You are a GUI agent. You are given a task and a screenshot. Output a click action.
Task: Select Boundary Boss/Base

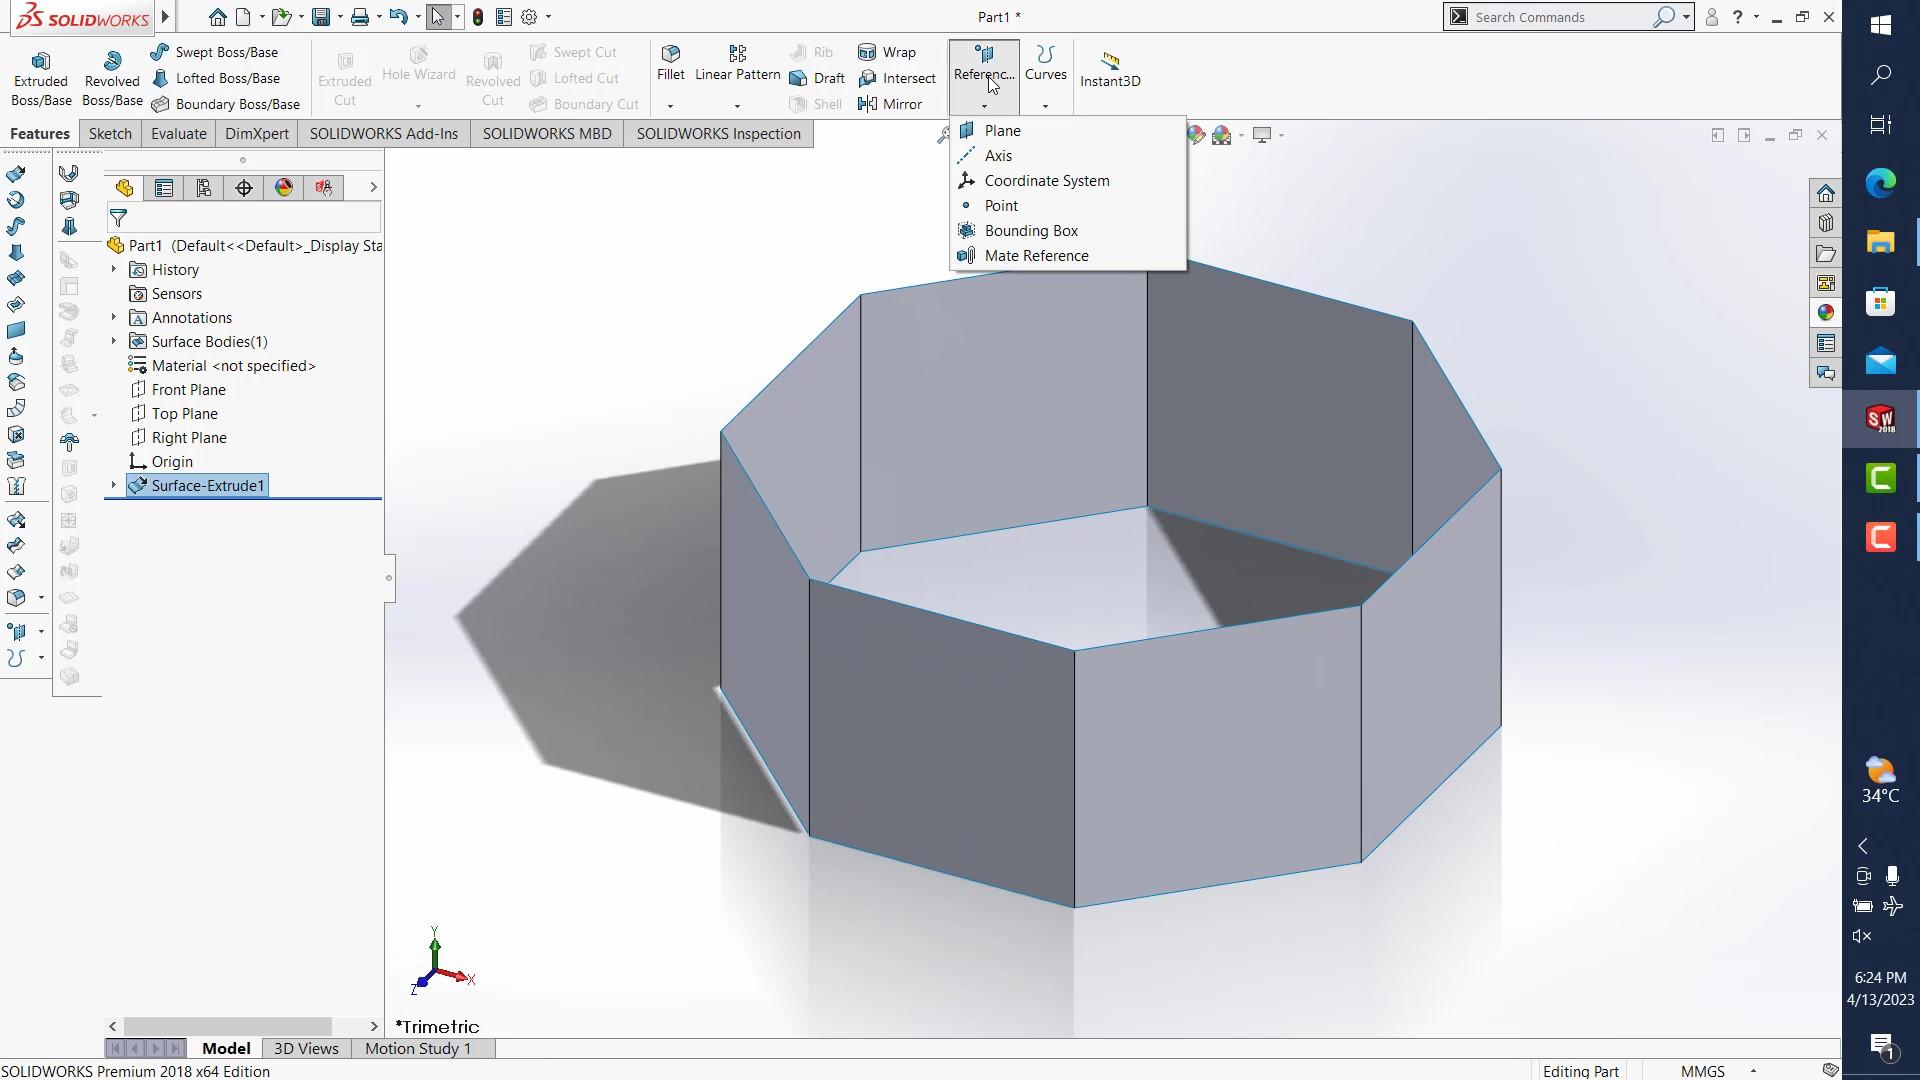tap(225, 104)
